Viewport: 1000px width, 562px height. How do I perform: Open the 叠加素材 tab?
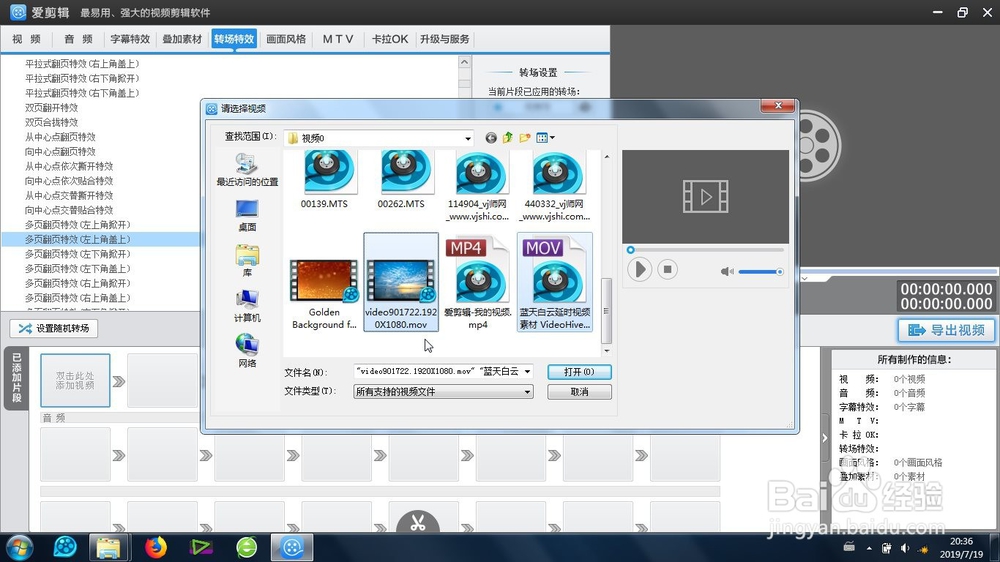[x=182, y=39]
